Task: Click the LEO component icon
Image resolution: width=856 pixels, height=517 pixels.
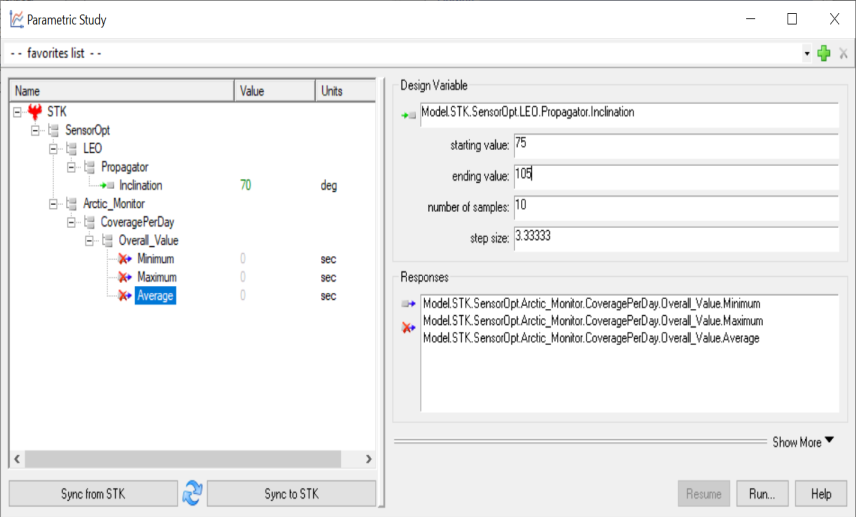Action: point(72,148)
